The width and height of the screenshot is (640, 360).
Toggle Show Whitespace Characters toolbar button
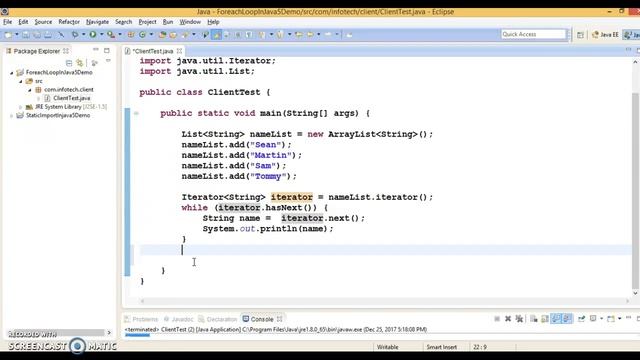(x=249, y=35)
